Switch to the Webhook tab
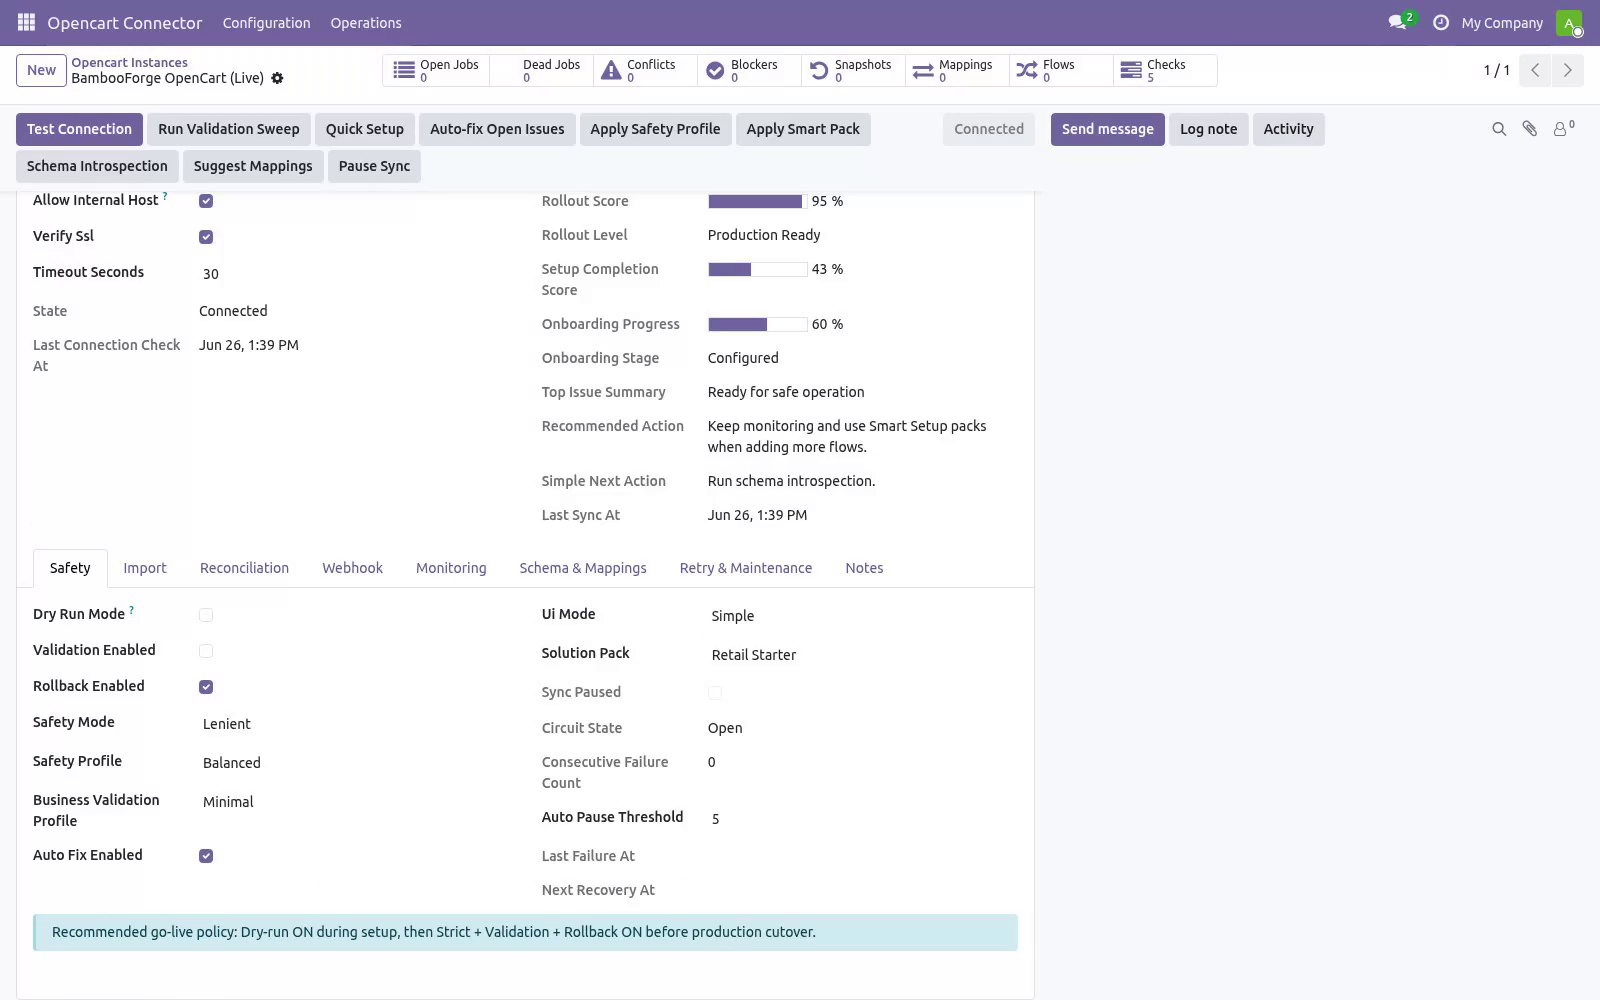The image size is (1600, 1000). coord(352,568)
